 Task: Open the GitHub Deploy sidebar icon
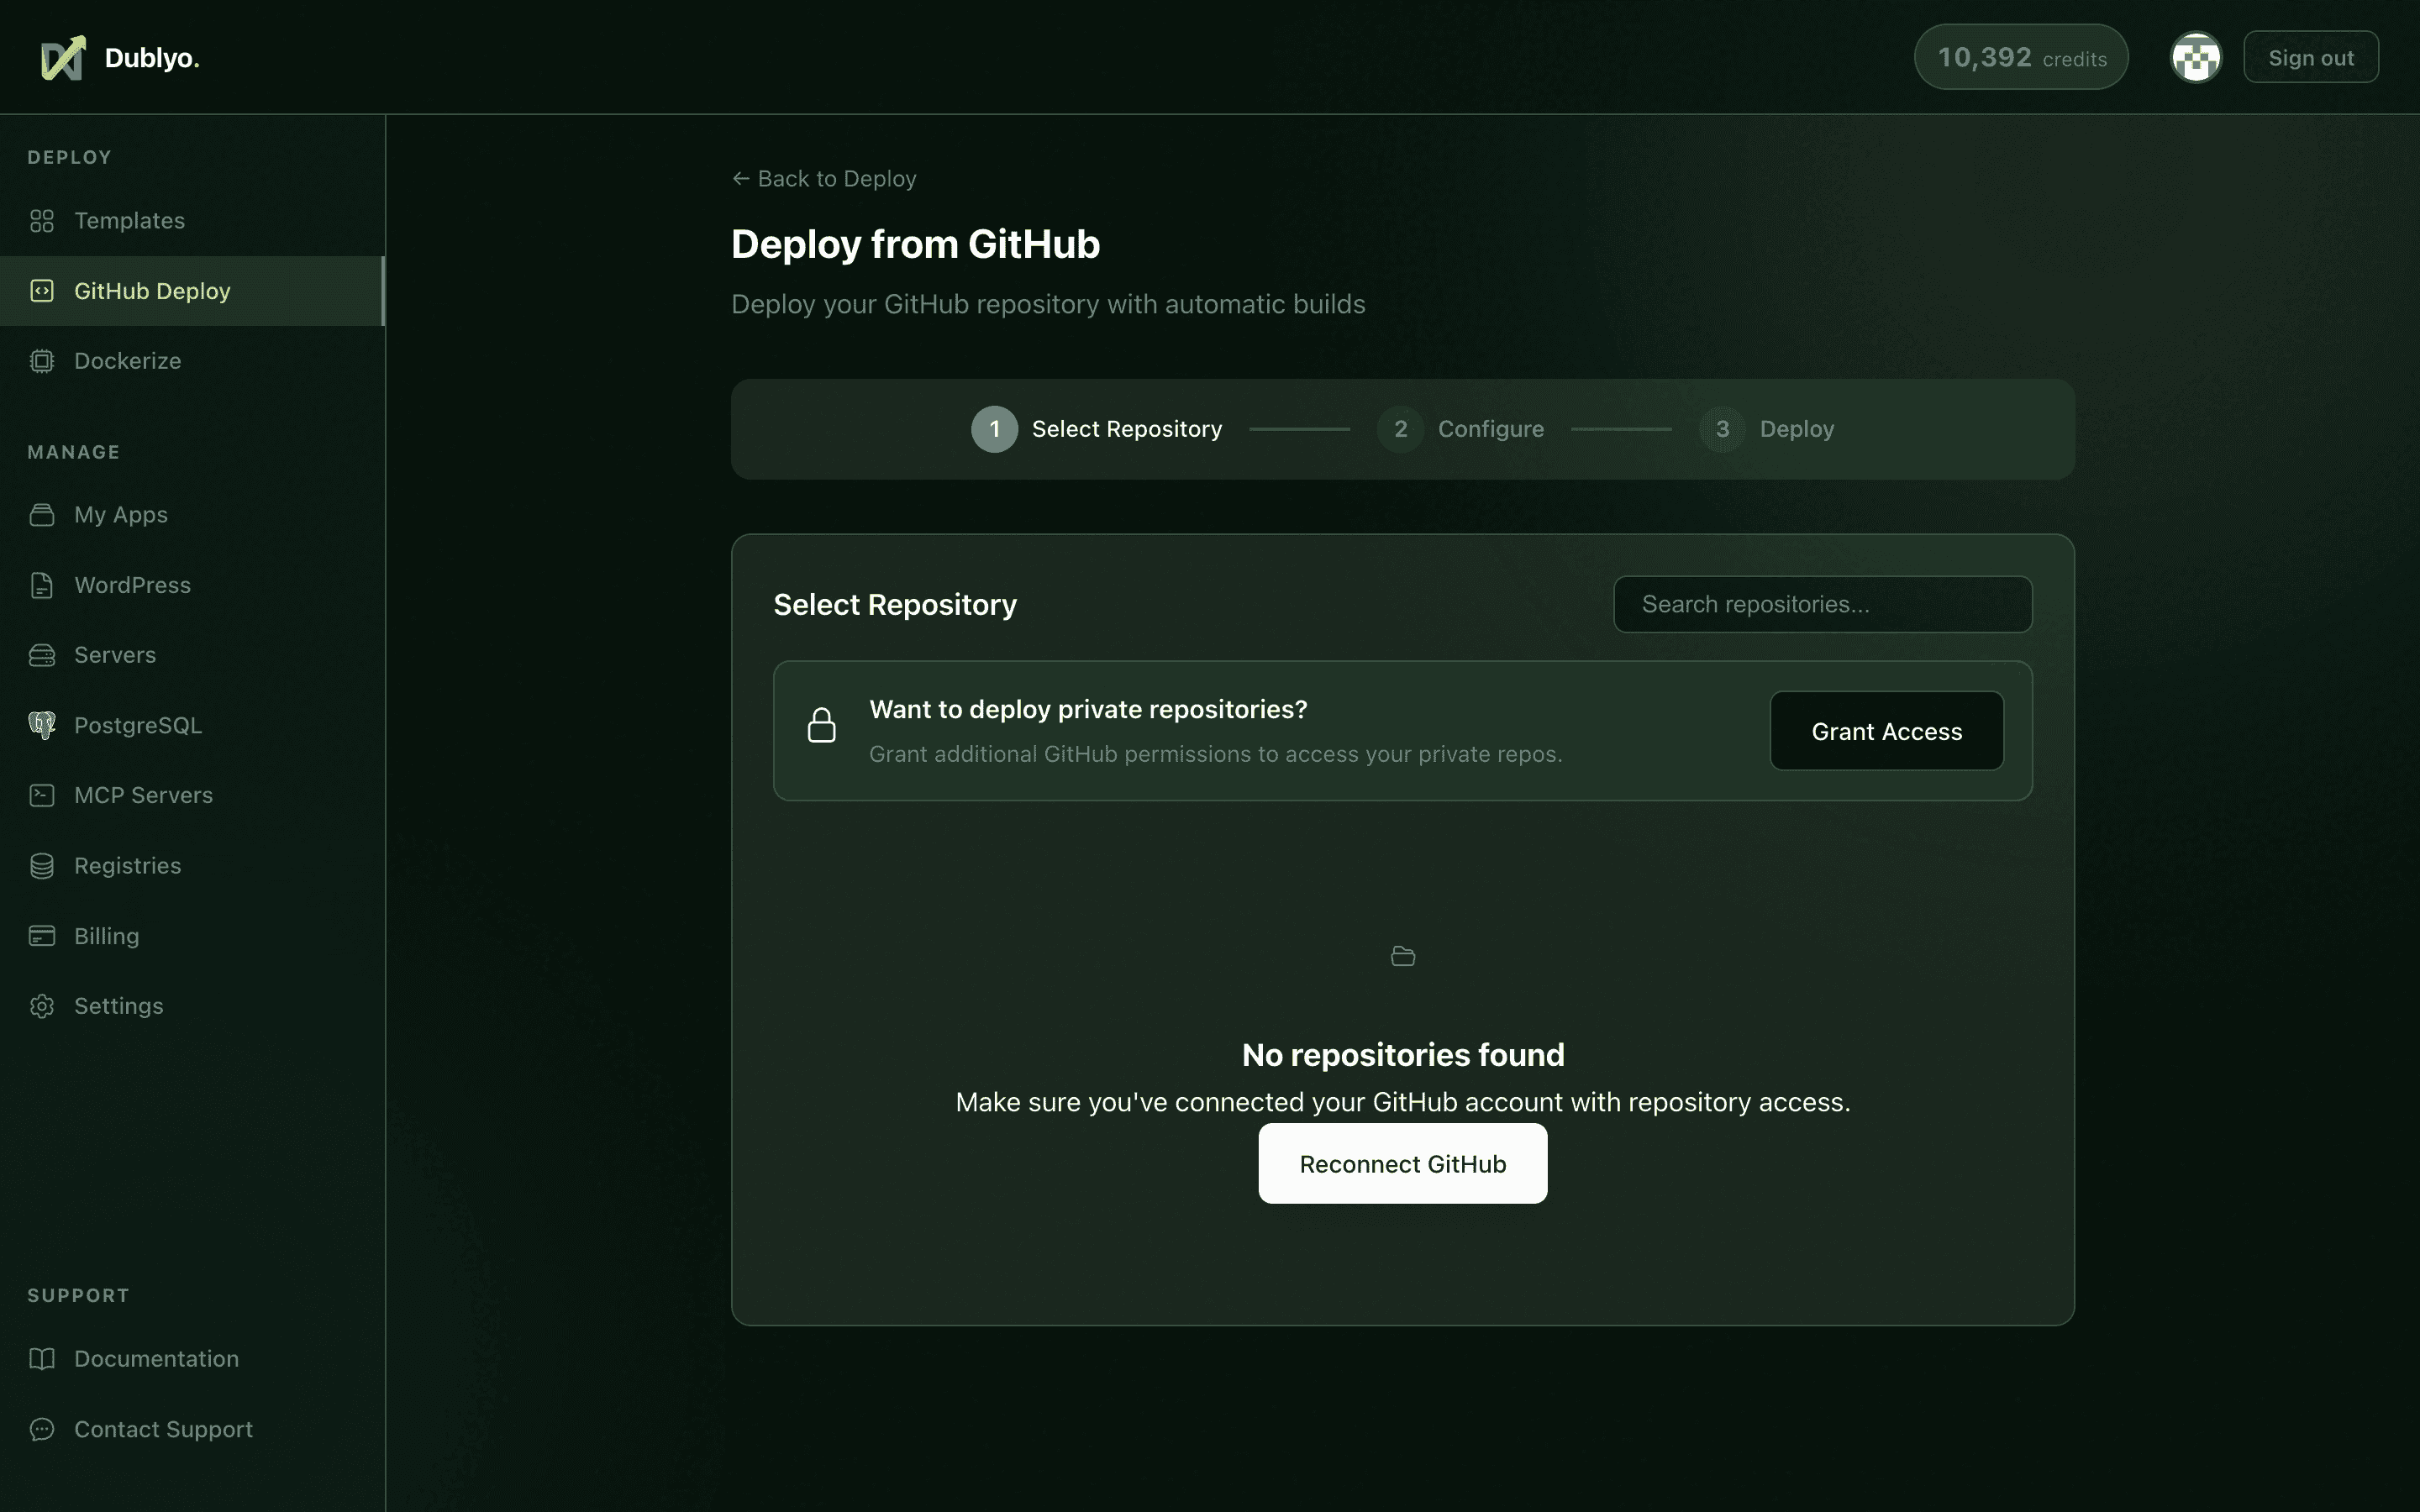[x=42, y=290]
